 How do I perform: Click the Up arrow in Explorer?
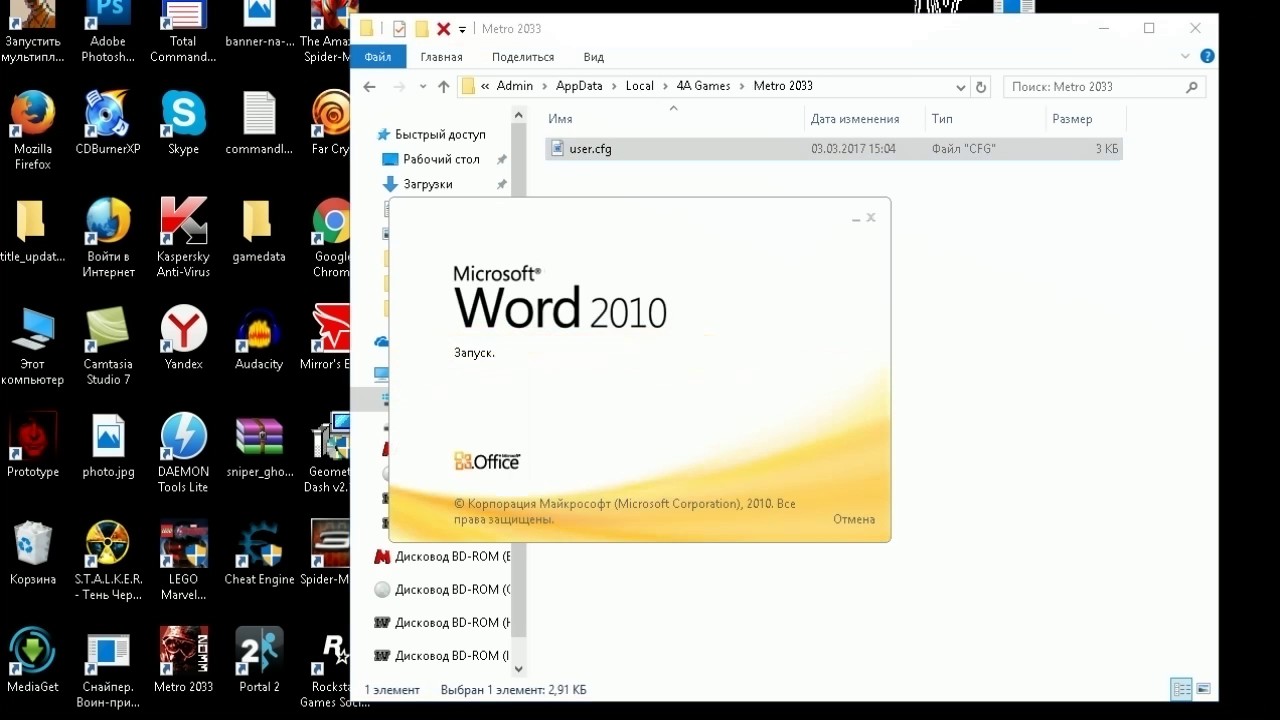coord(444,87)
